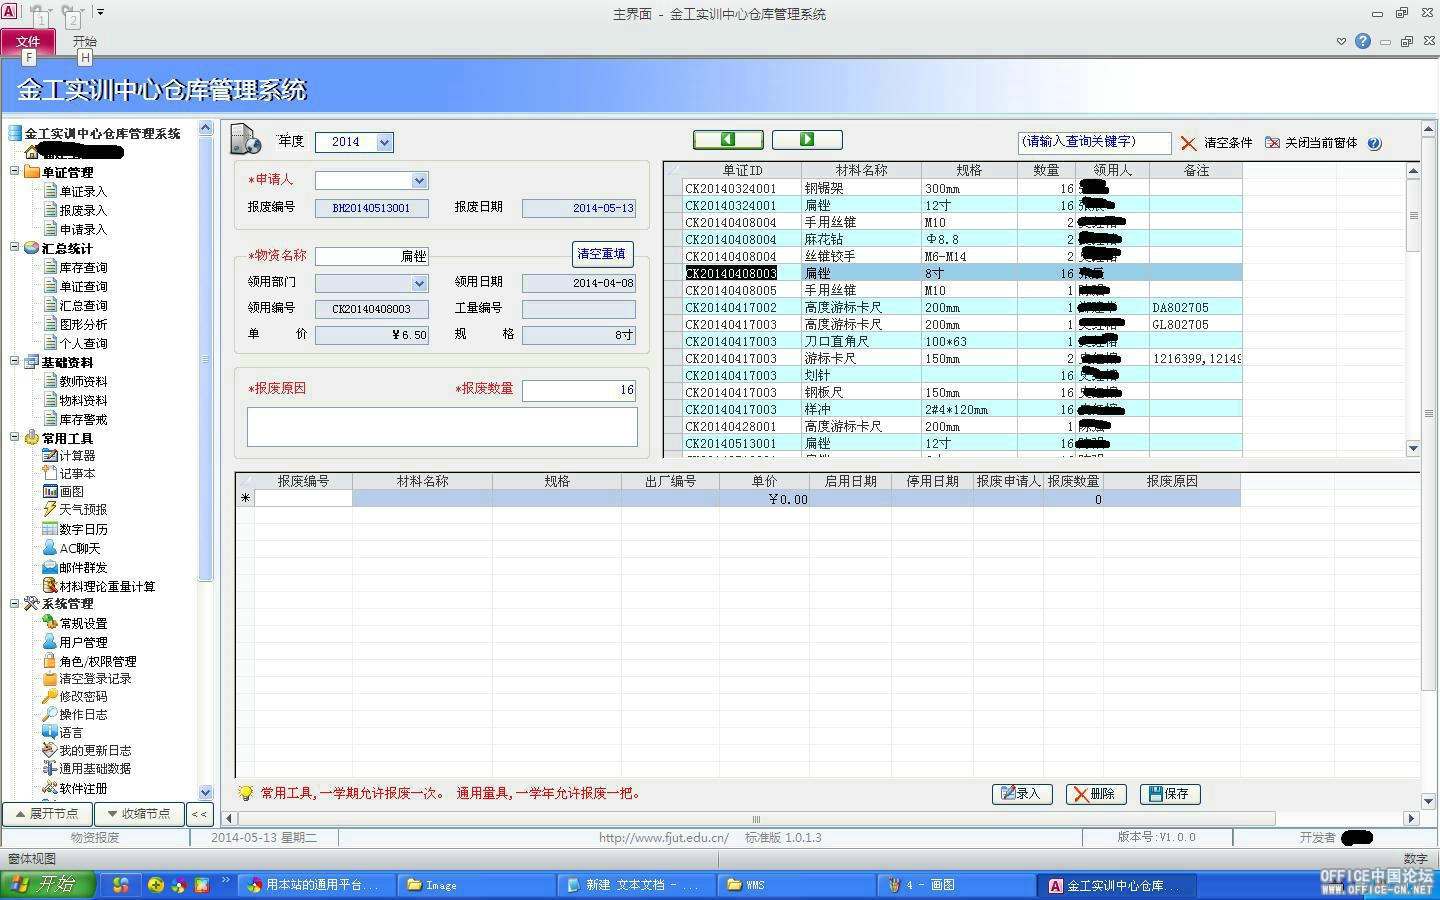This screenshot has width=1440, height=900.
Task: Open 报废录入 in the navigation tree
Action: click(x=83, y=210)
